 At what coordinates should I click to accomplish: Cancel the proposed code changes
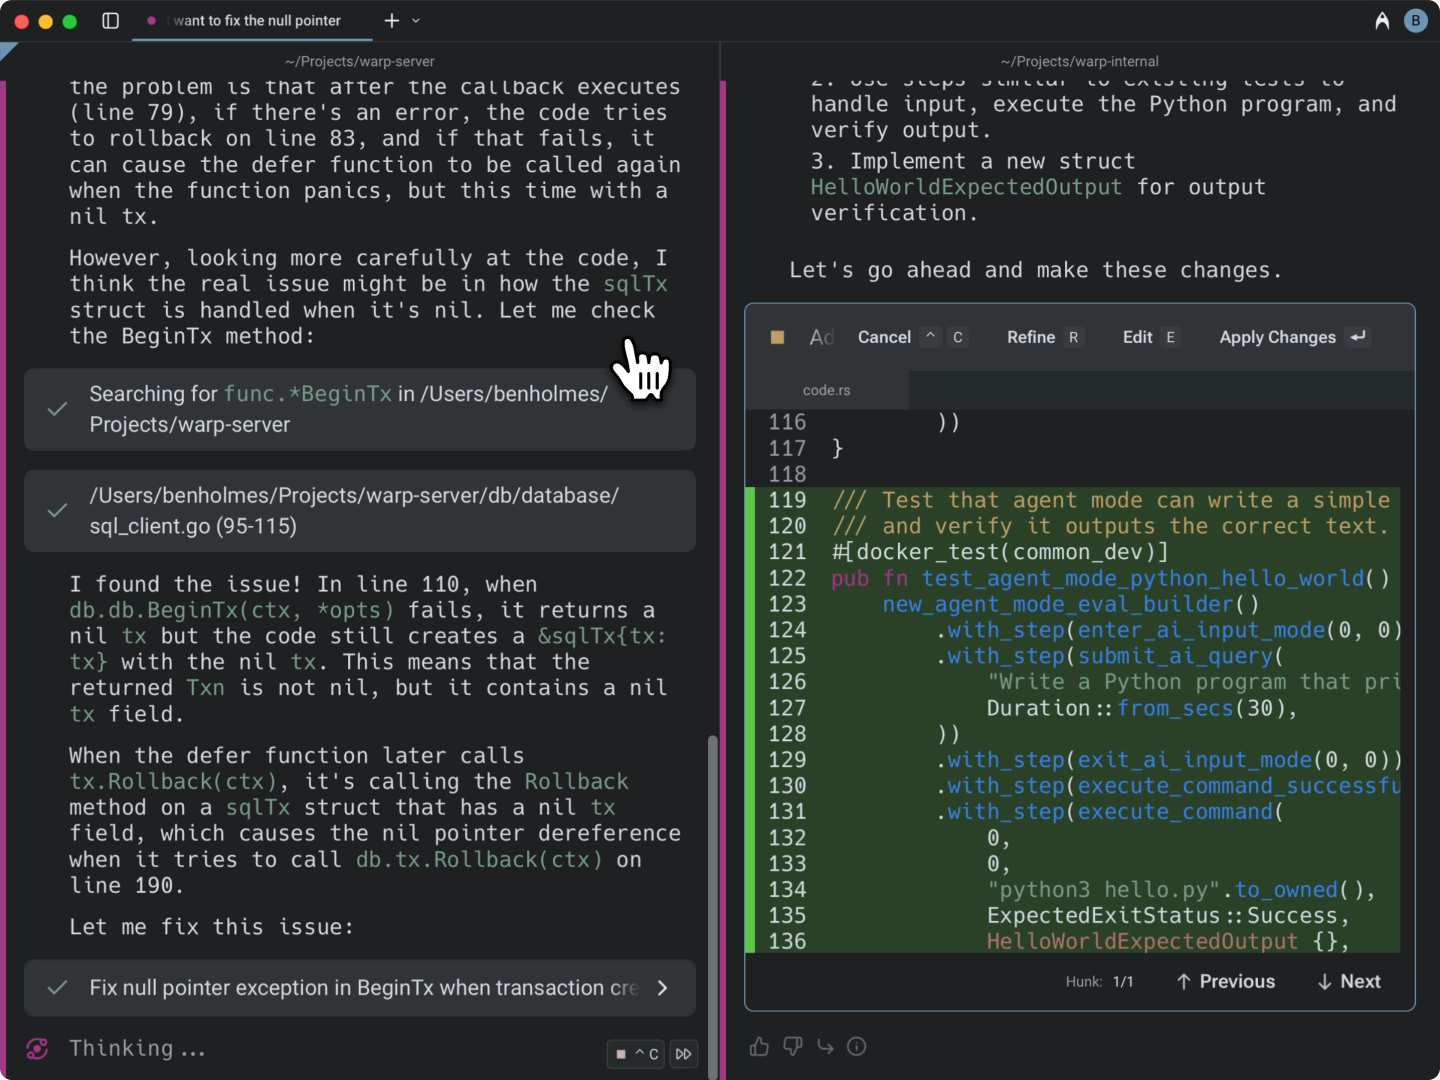[884, 338]
